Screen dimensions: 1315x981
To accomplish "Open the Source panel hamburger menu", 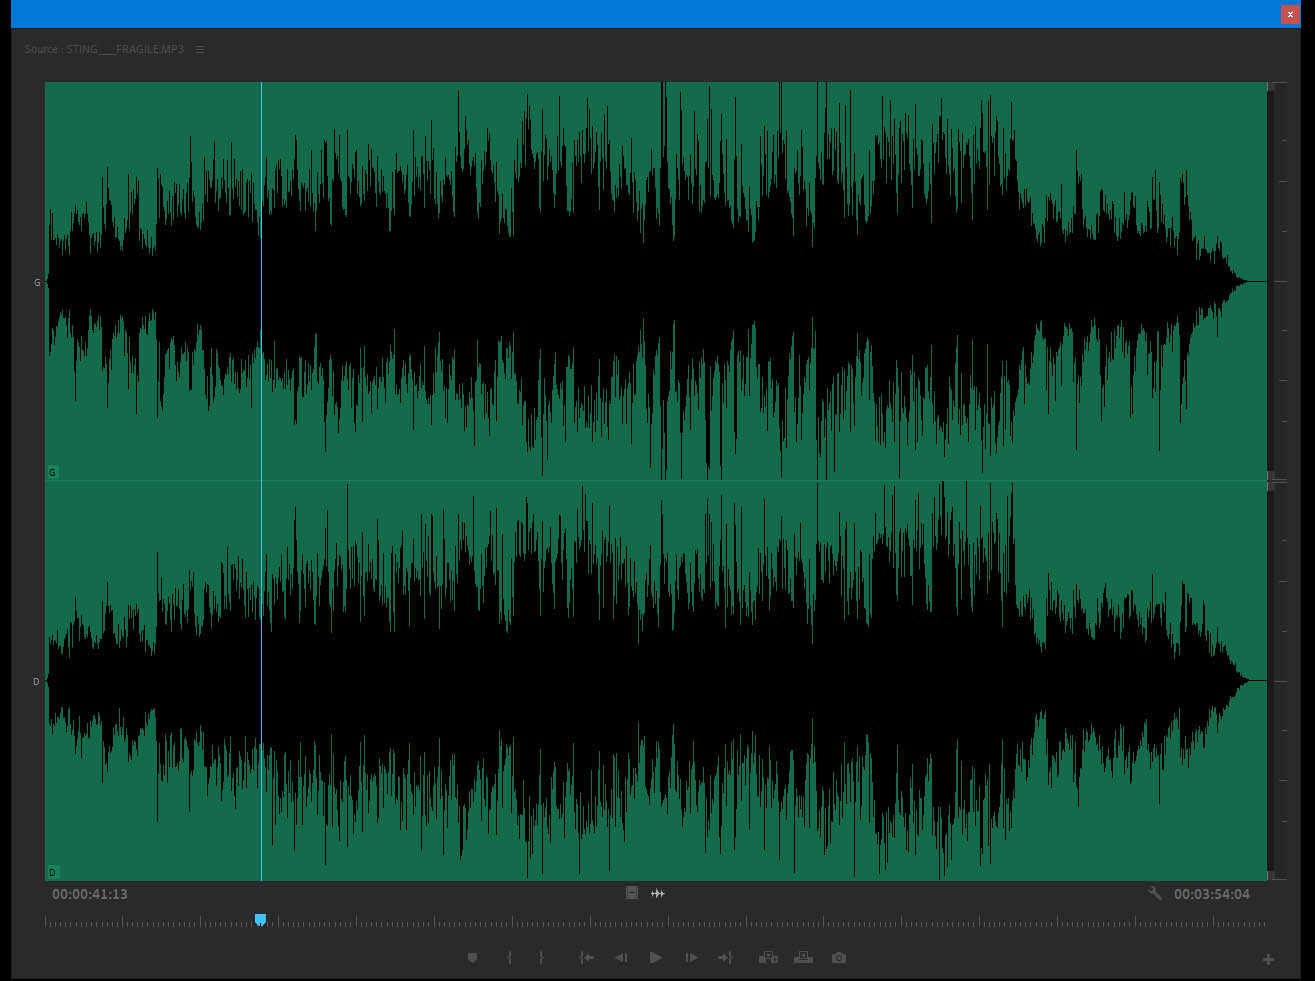I will [x=200, y=49].
